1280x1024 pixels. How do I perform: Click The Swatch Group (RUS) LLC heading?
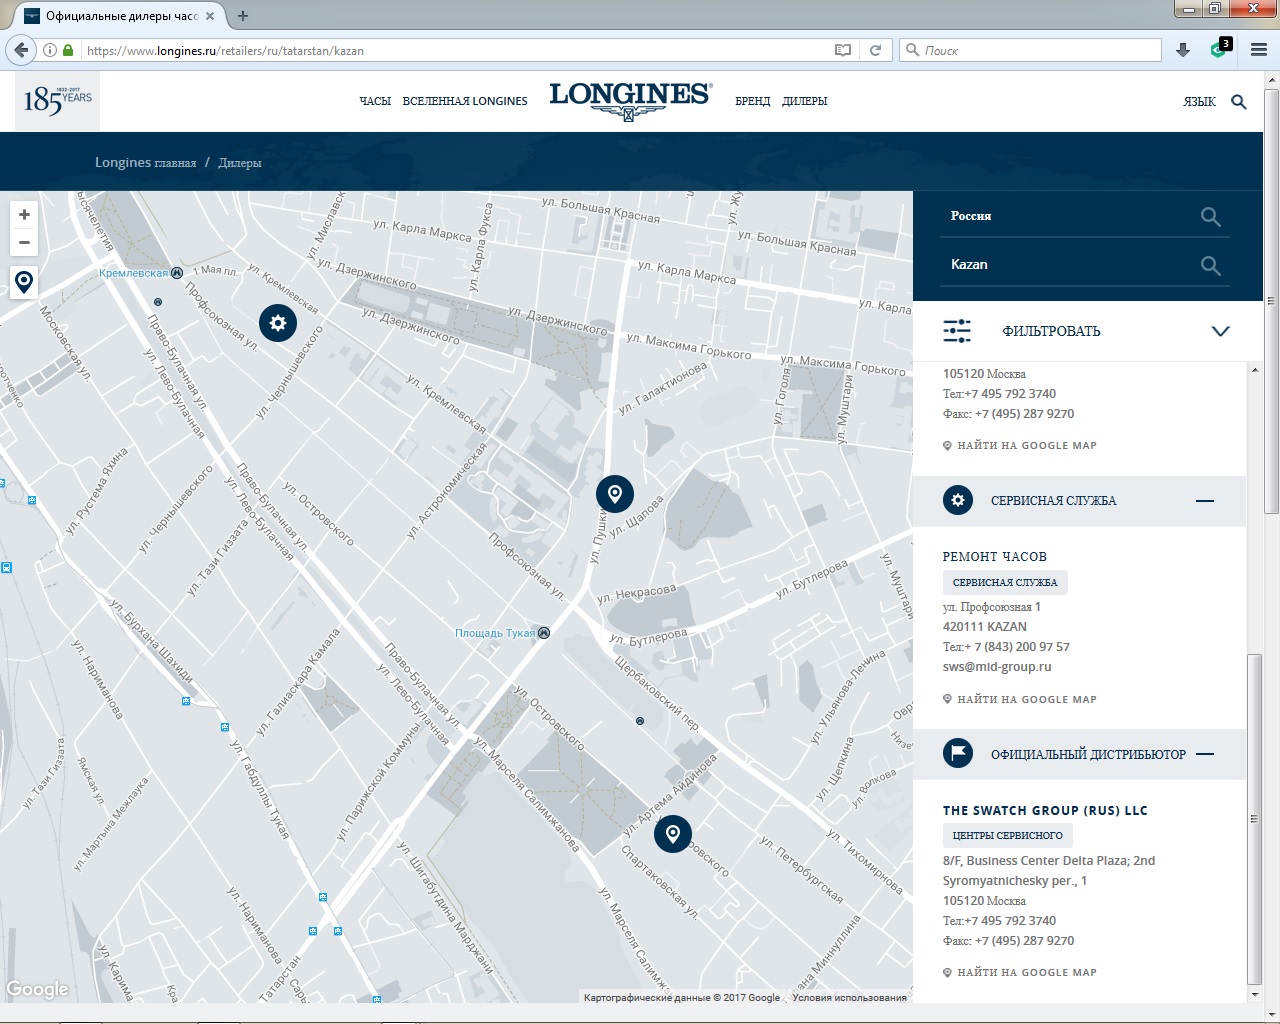[x=1045, y=810]
